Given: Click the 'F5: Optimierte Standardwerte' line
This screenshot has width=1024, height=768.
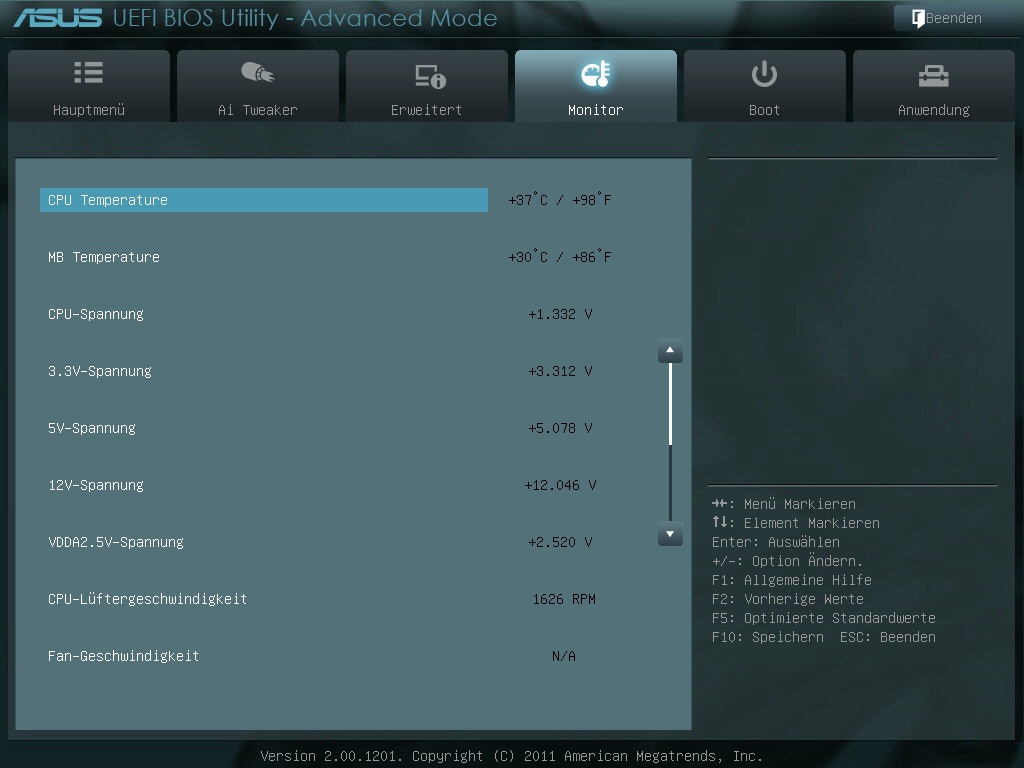Looking at the screenshot, I should coord(824,618).
